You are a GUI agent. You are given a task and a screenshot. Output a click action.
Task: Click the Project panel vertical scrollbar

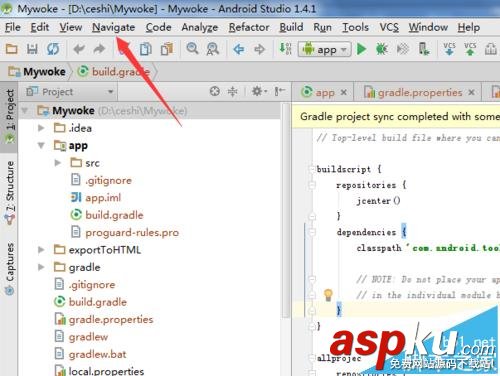(285, 210)
